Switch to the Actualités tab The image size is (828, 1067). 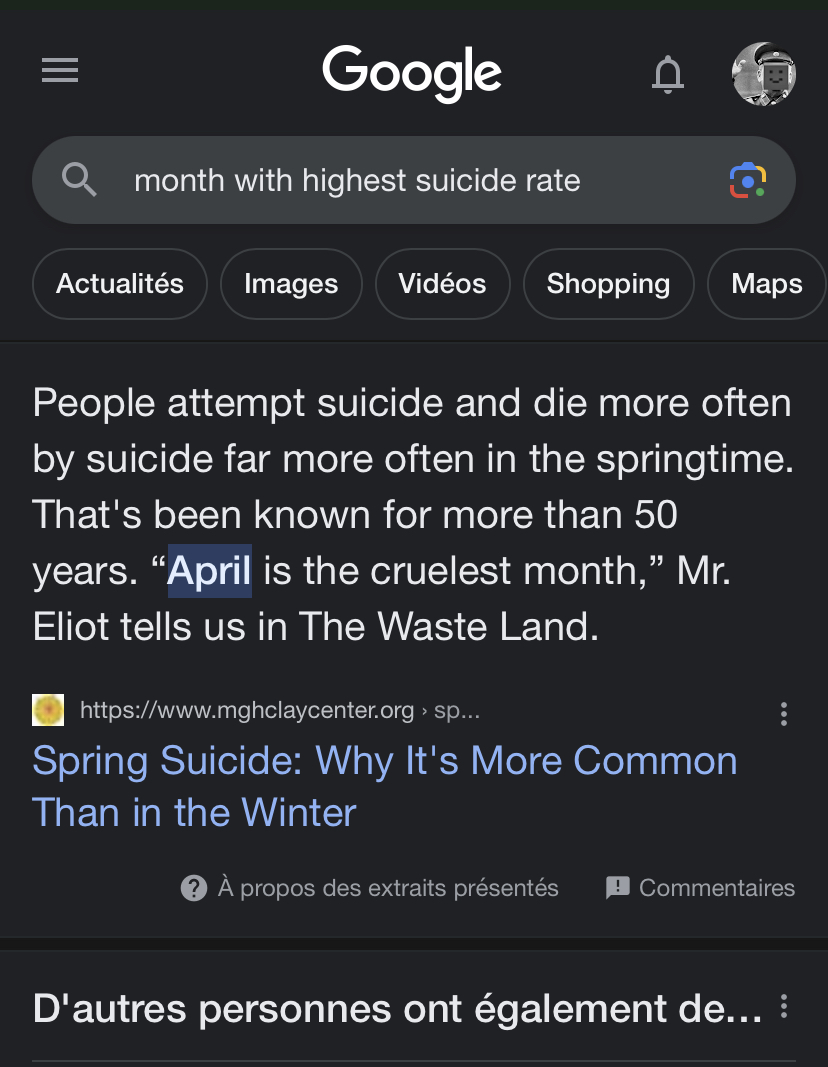click(120, 284)
